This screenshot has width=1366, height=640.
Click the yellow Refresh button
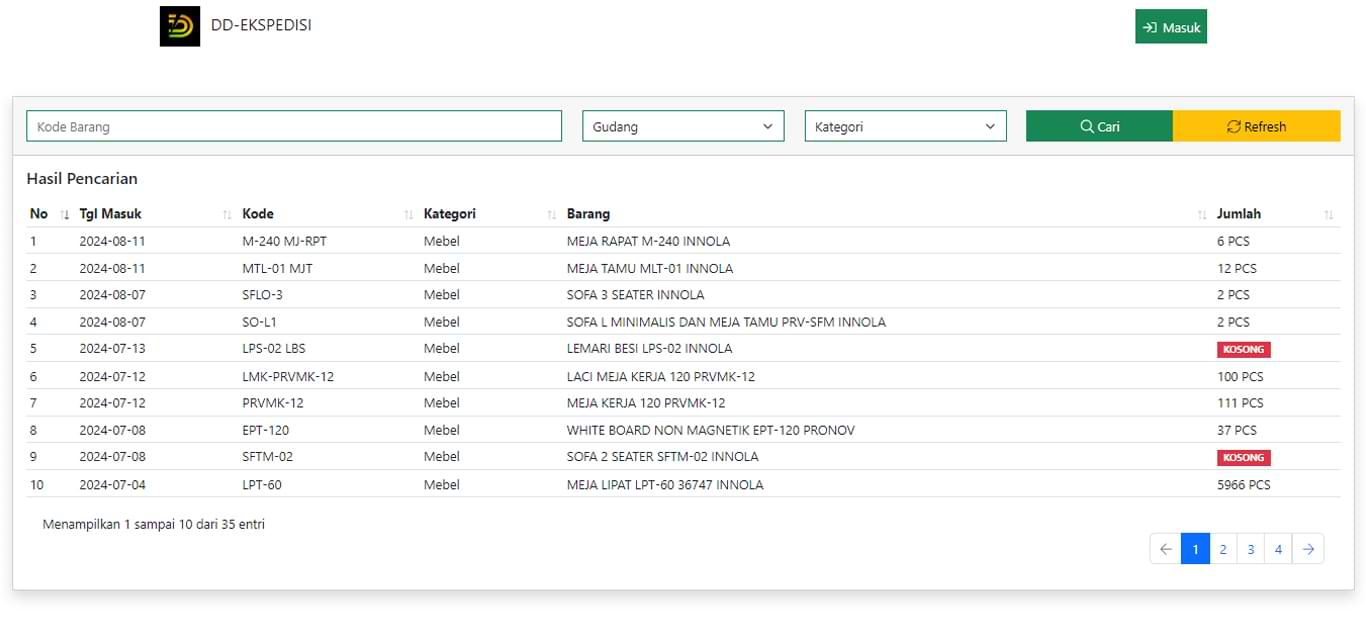(x=1257, y=126)
